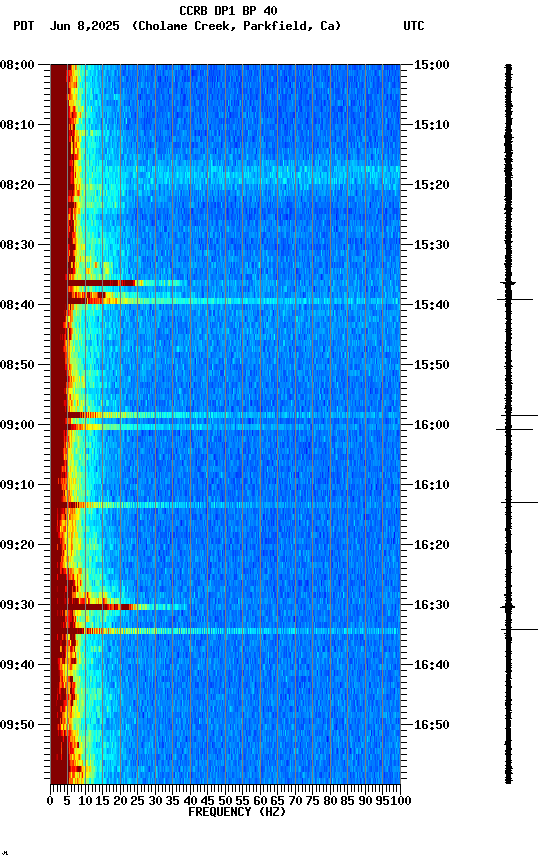The height and width of the screenshot is (864, 552).
Task: Click the seismogram spike just before 16:00 UTC
Action: (x=519, y=415)
